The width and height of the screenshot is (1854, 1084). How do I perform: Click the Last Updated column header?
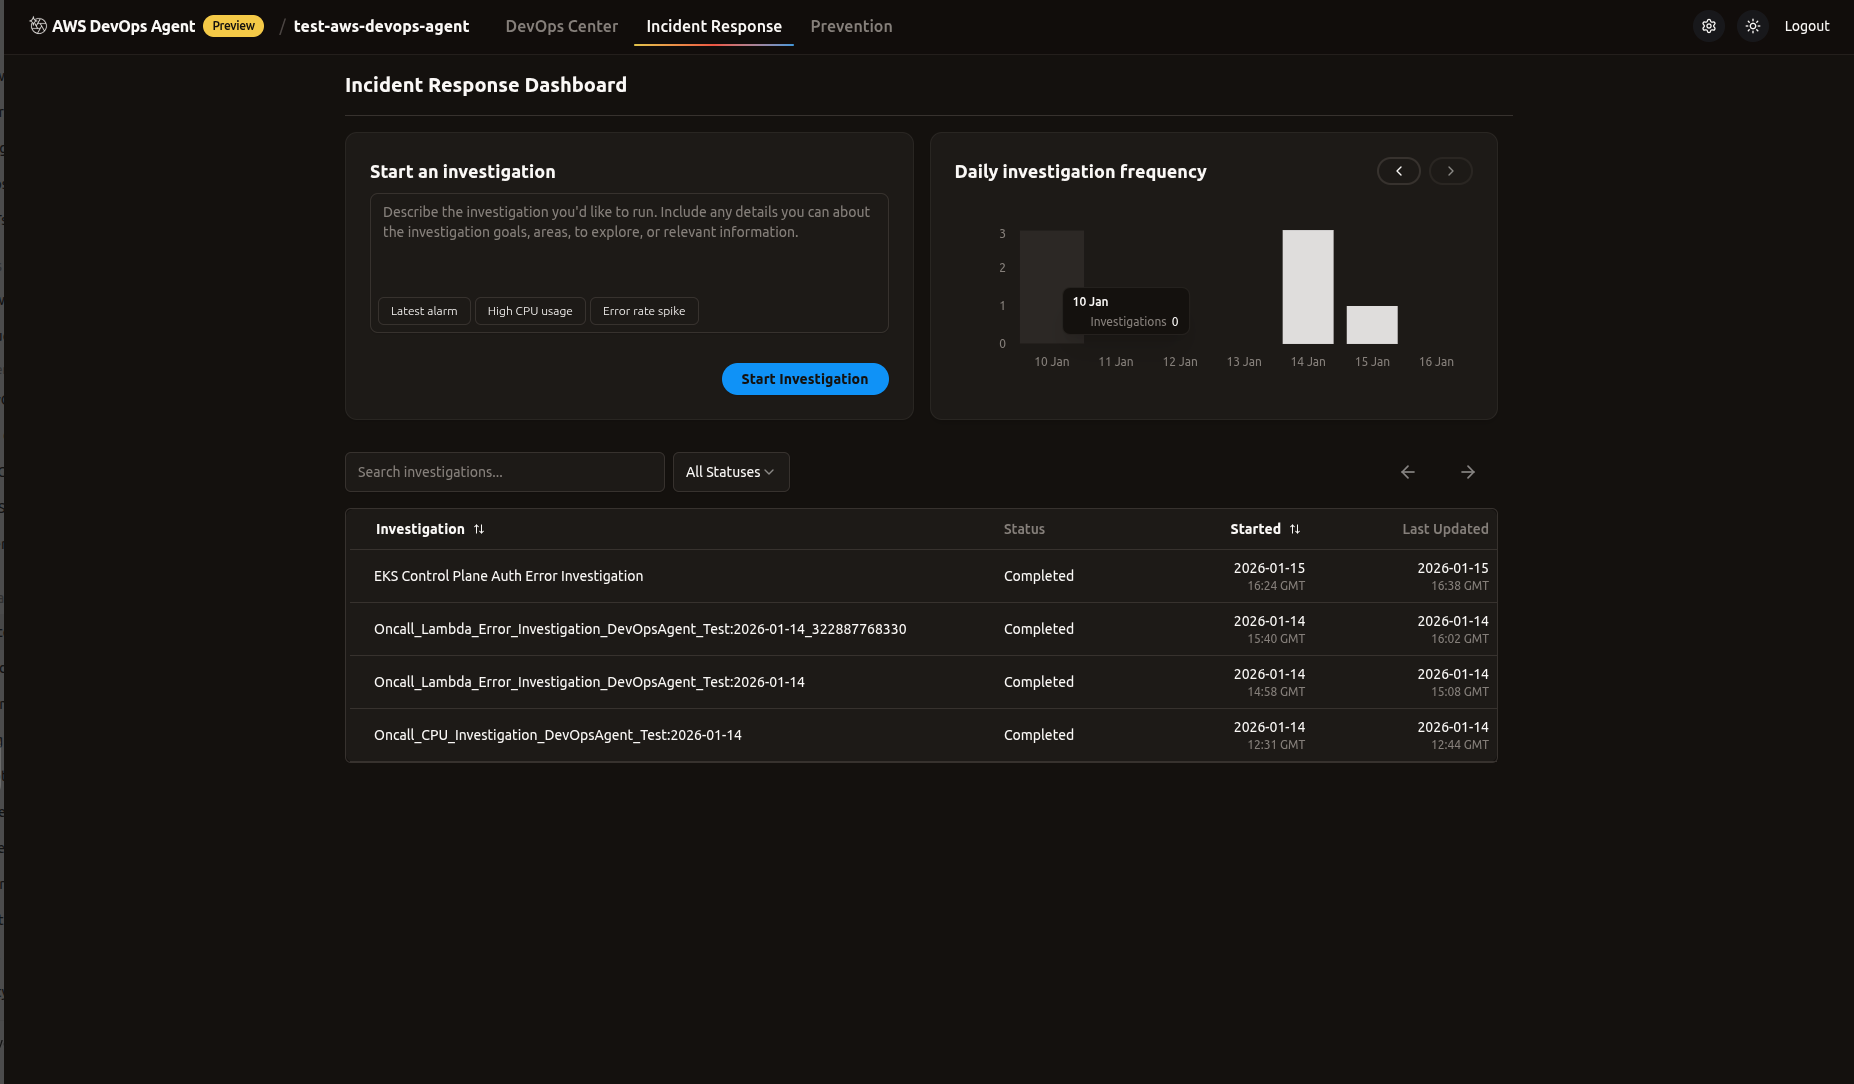click(1445, 529)
